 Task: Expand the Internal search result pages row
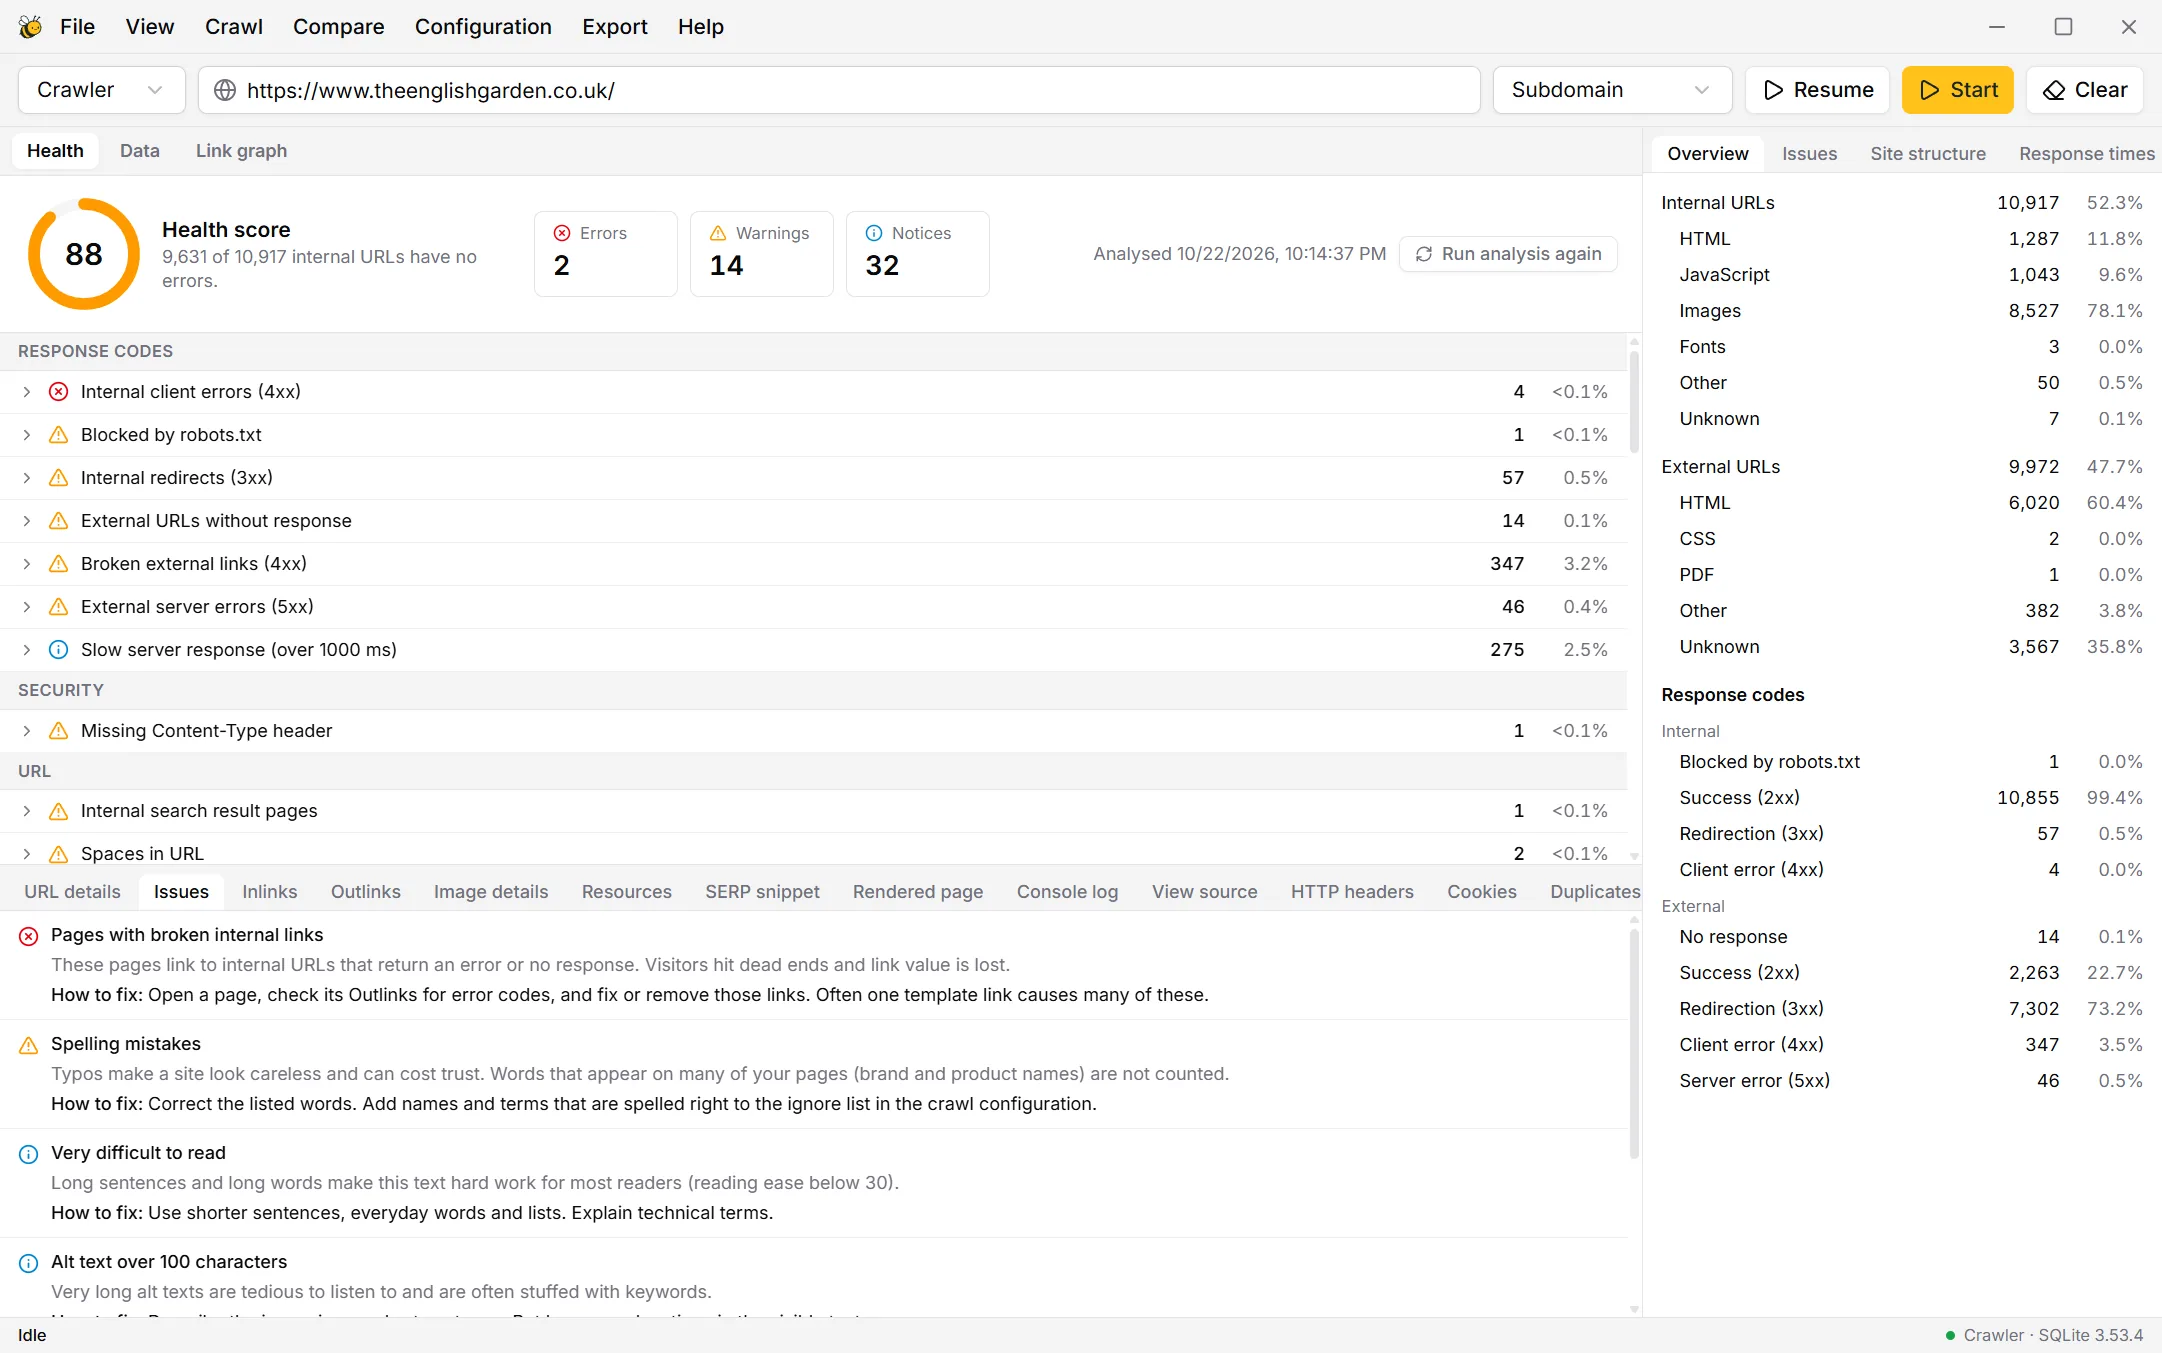click(x=27, y=811)
